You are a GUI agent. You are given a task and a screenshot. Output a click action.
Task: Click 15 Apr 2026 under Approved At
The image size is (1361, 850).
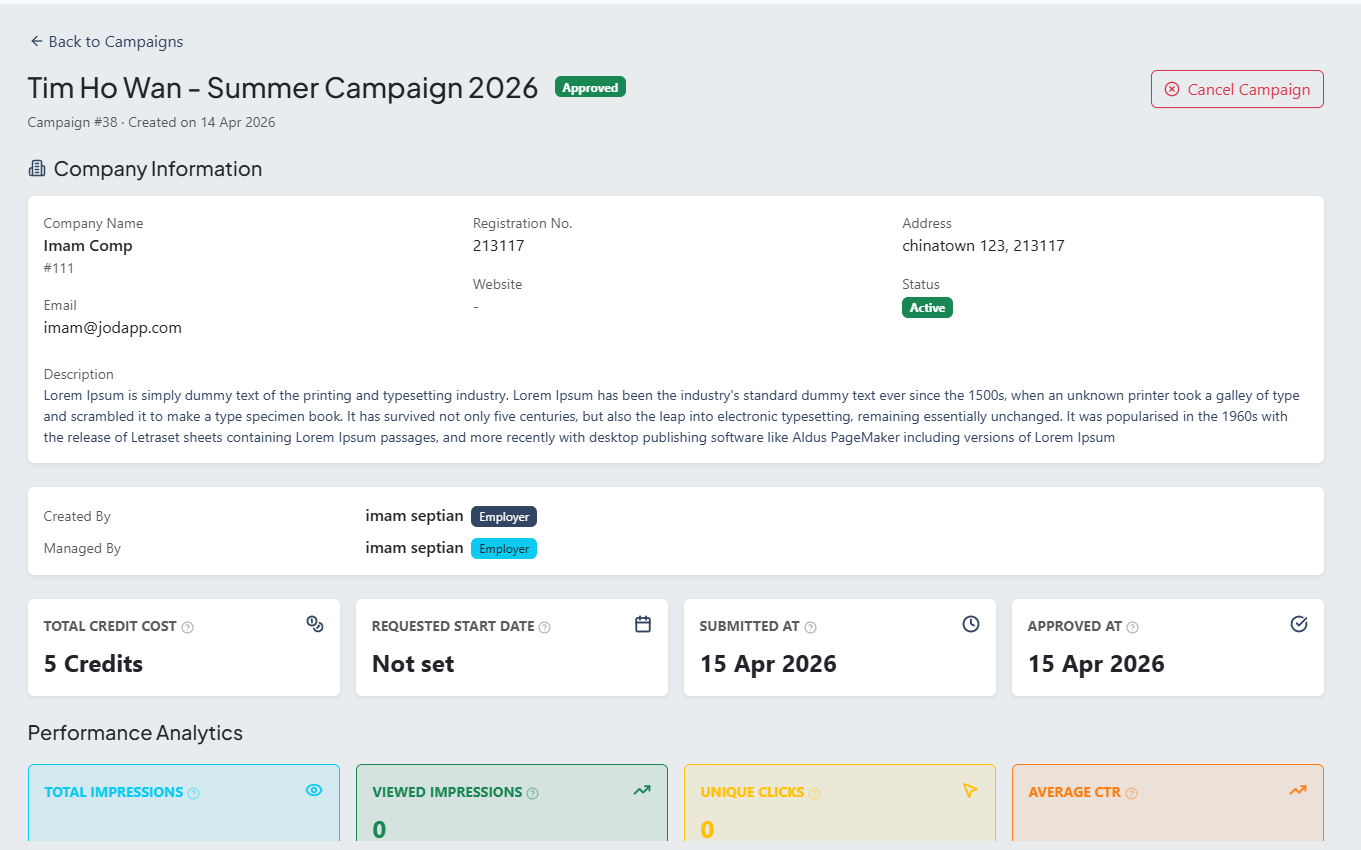(1096, 664)
